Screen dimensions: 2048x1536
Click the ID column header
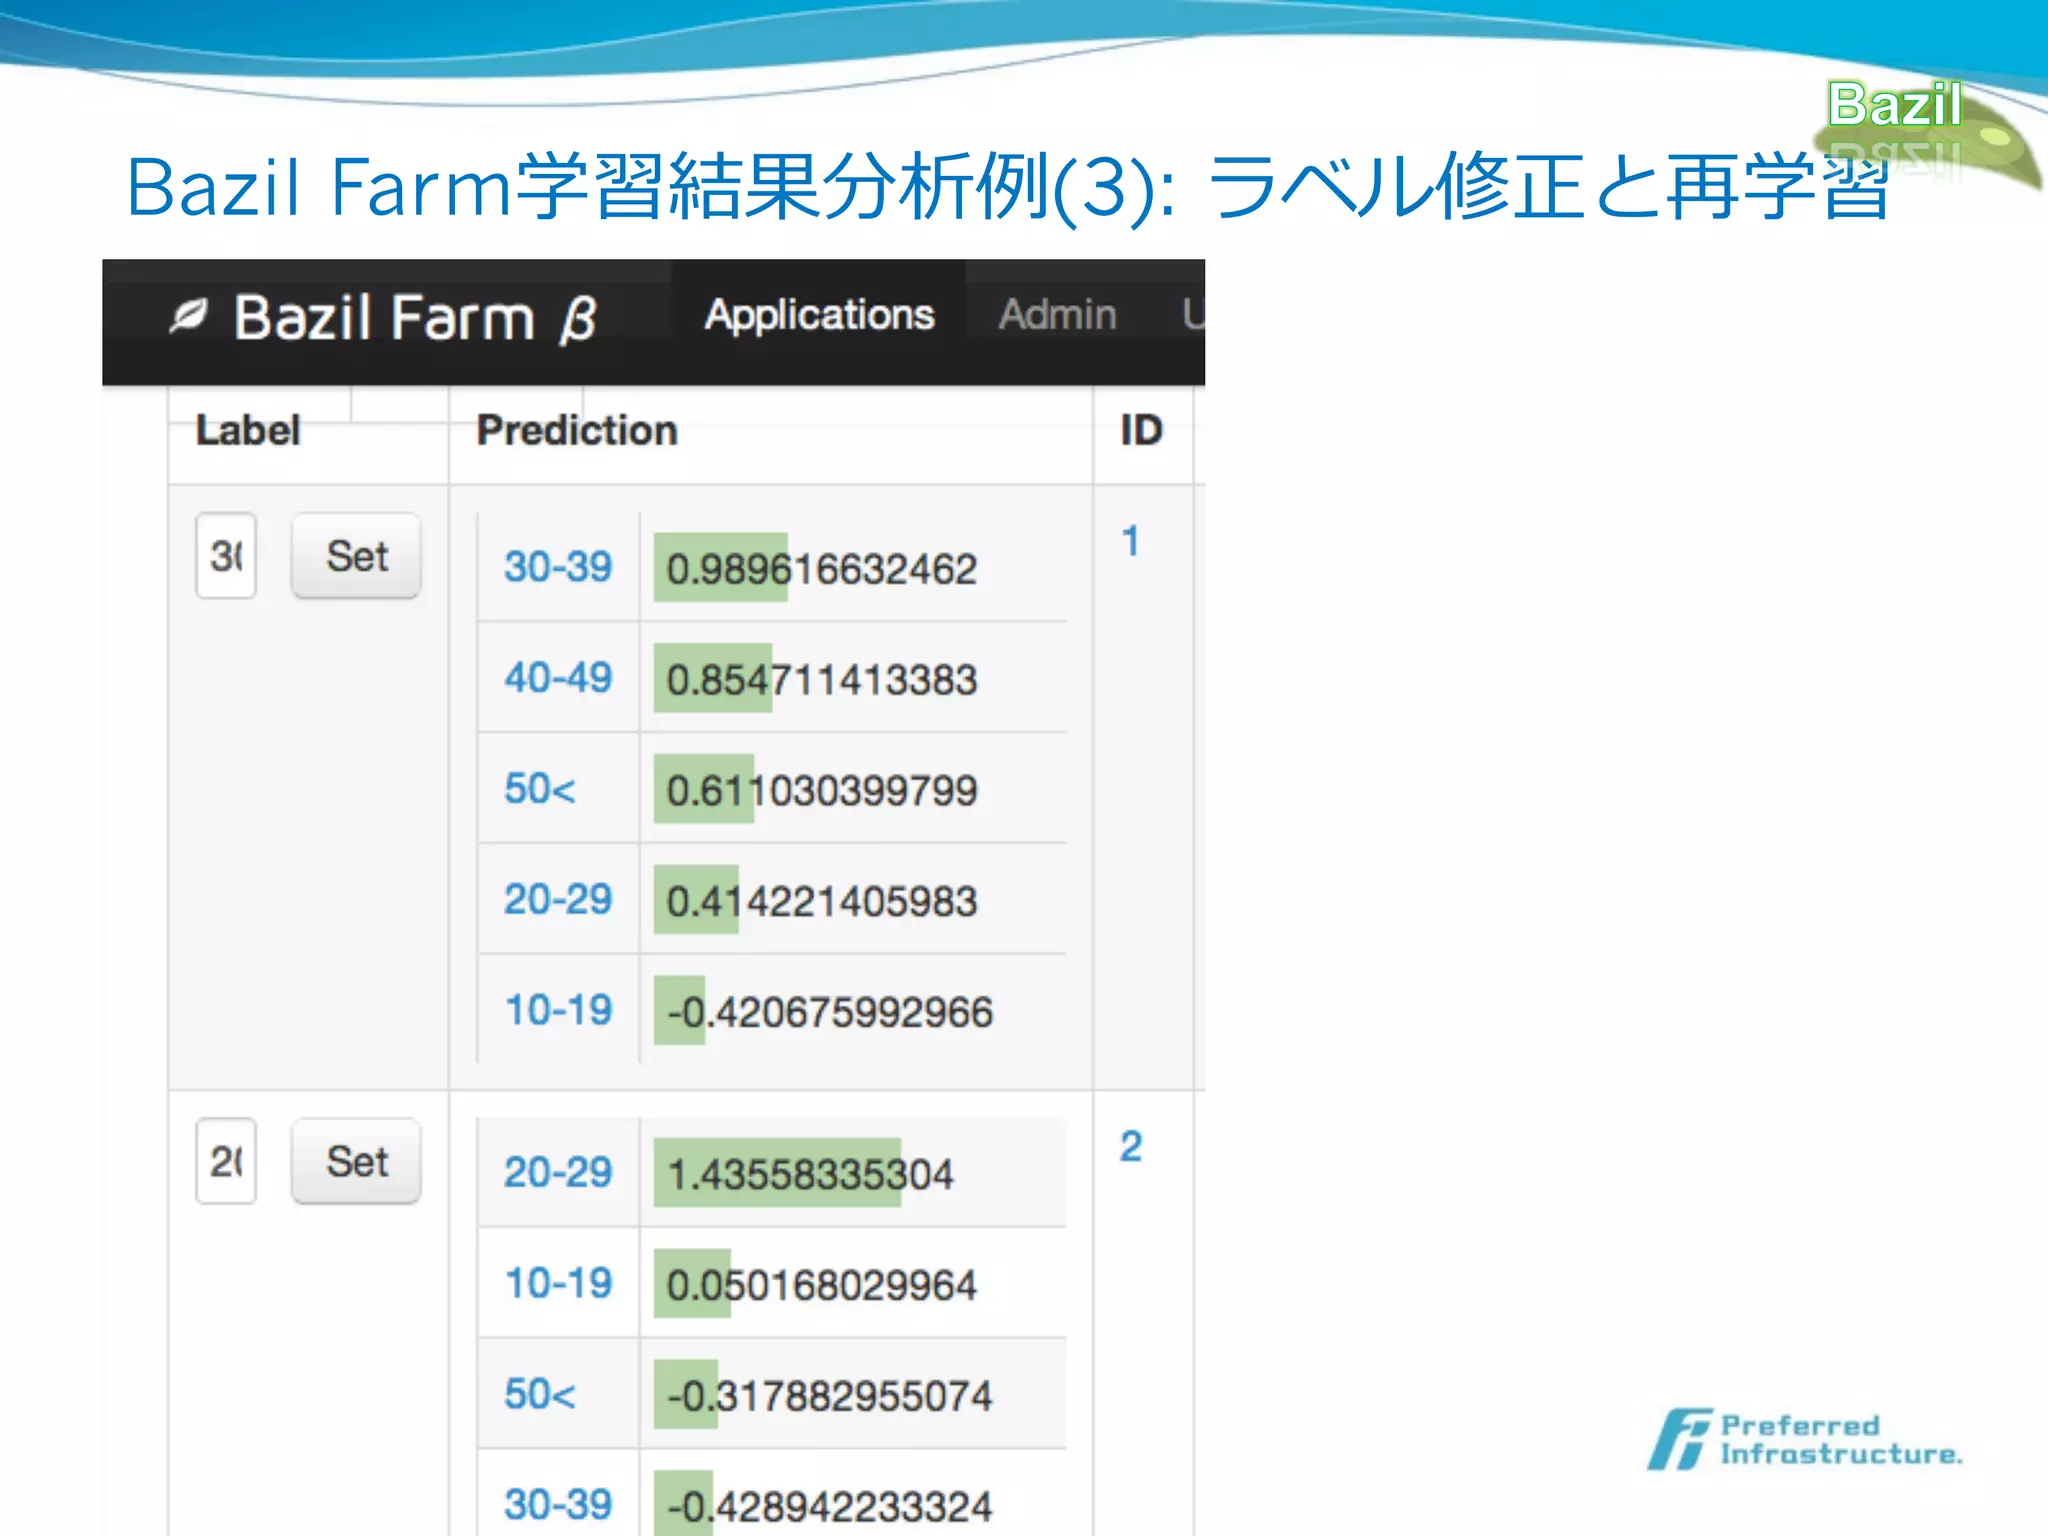click(1141, 430)
